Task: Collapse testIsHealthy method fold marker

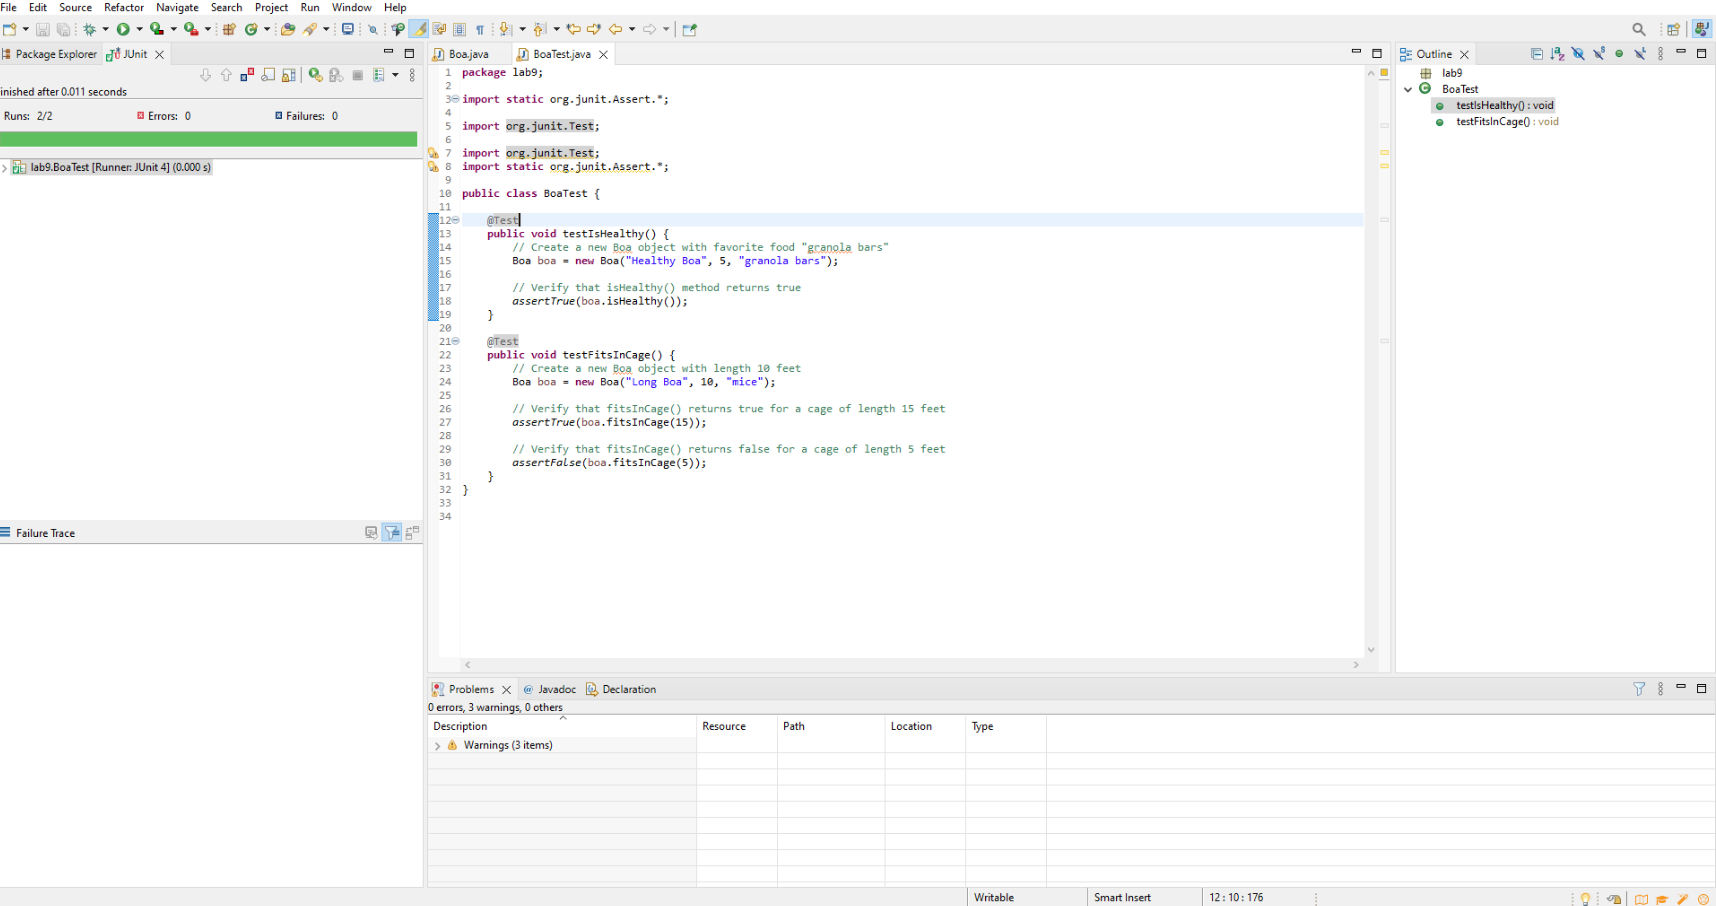Action: point(456,220)
